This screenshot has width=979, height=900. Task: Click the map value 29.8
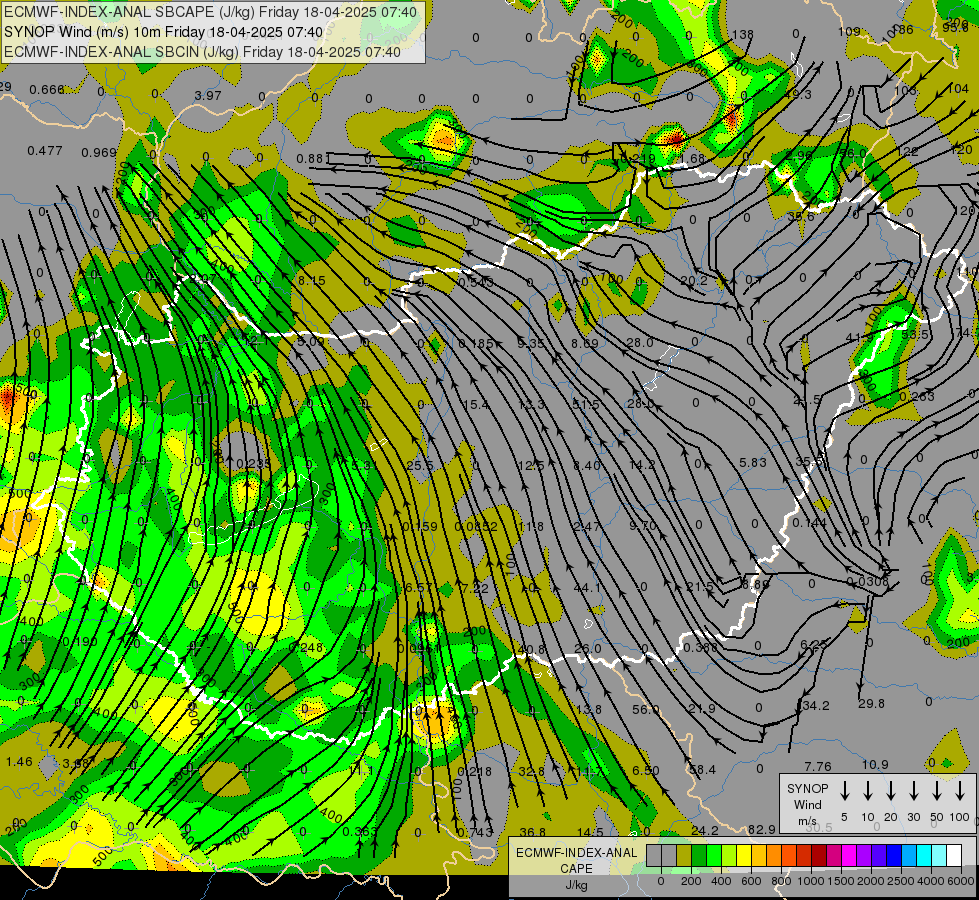point(871,704)
